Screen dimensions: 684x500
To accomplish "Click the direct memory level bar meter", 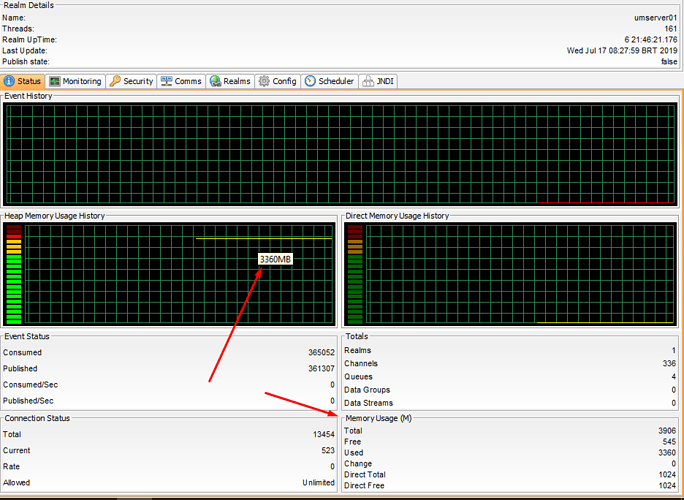I will [x=355, y=274].
